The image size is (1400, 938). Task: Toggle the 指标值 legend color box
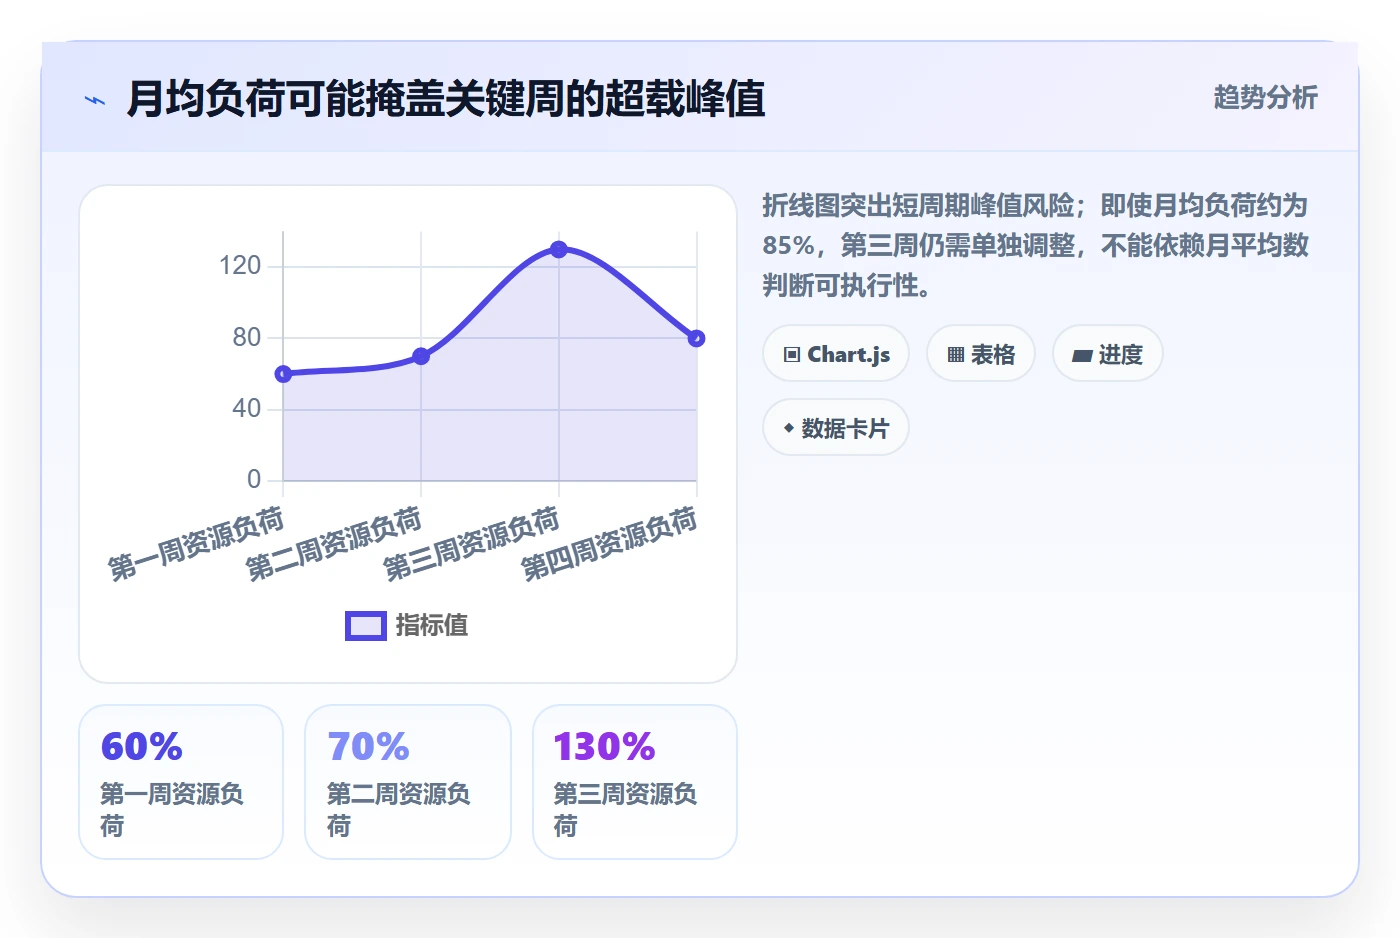click(366, 626)
